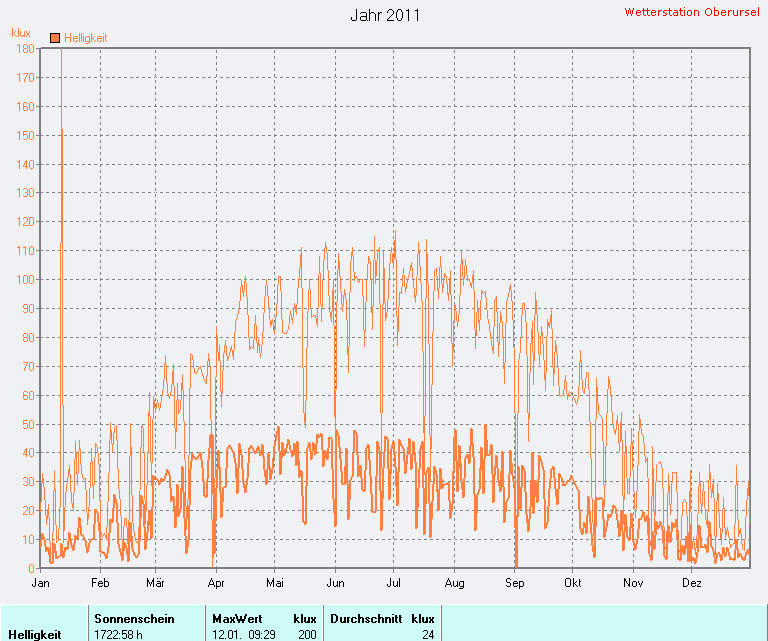Image resolution: width=768 pixels, height=641 pixels.
Task: Click the 200 klux maximum value
Action: click(307, 635)
